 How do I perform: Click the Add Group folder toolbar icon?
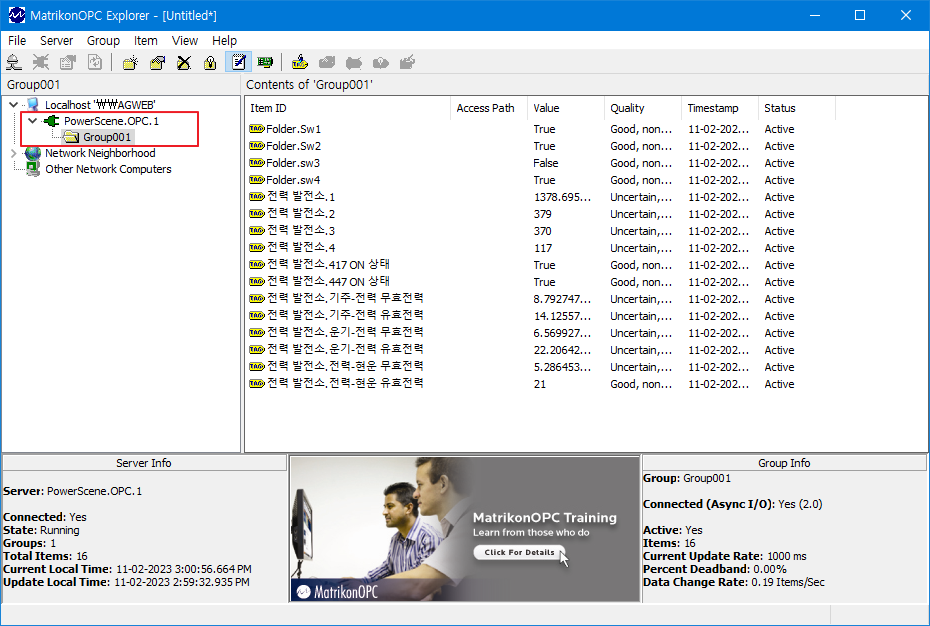click(x=131, y=63)
